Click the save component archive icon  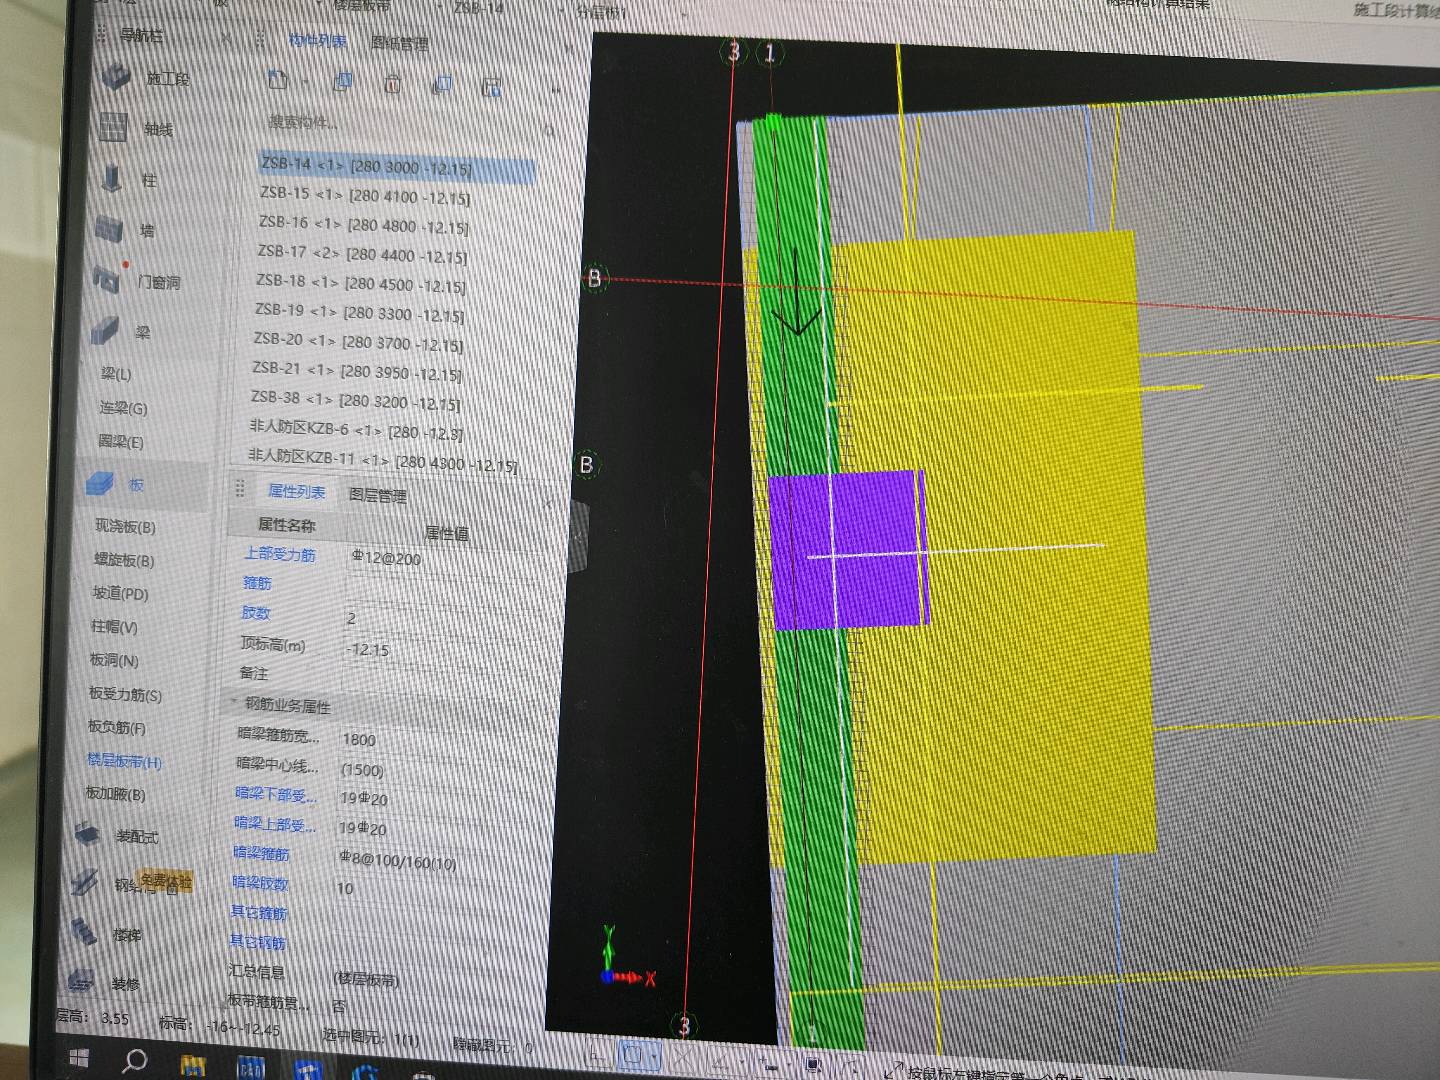(491, 88)
